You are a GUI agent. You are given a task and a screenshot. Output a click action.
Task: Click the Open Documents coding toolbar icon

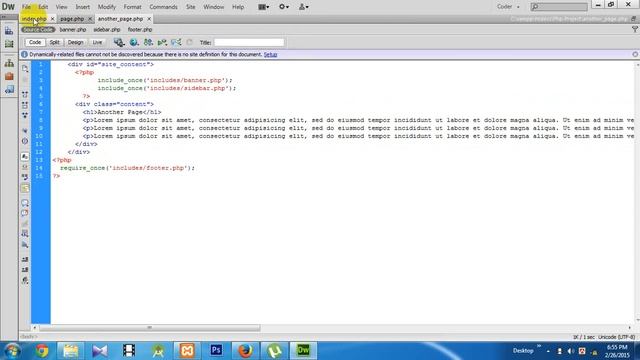(25, 69)
